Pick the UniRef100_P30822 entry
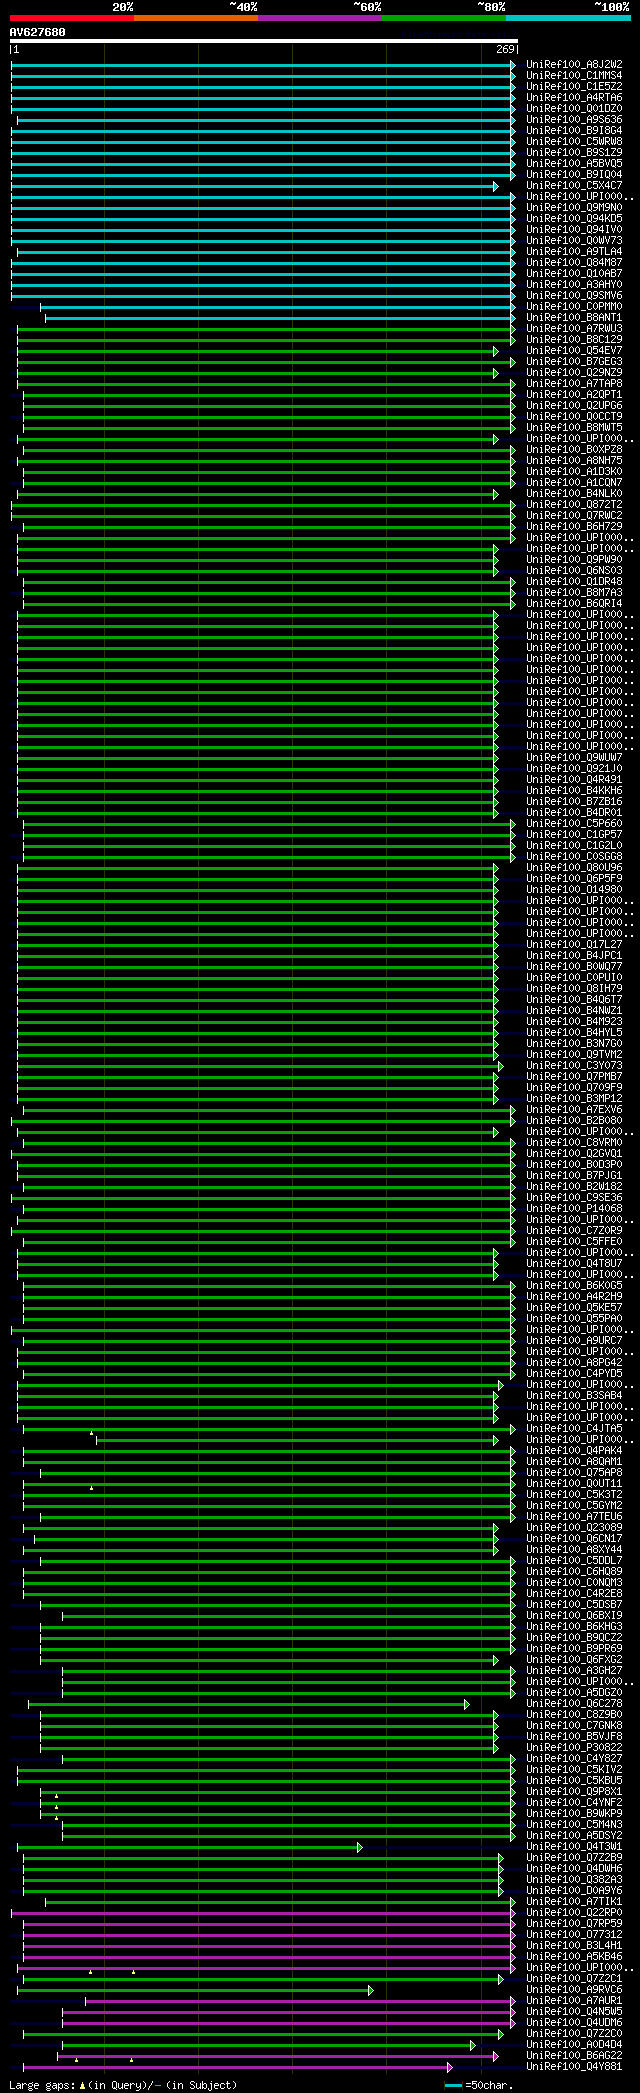Image resolution: width=640 pixels, height=2093 pixels. (x=574, y=1748)
